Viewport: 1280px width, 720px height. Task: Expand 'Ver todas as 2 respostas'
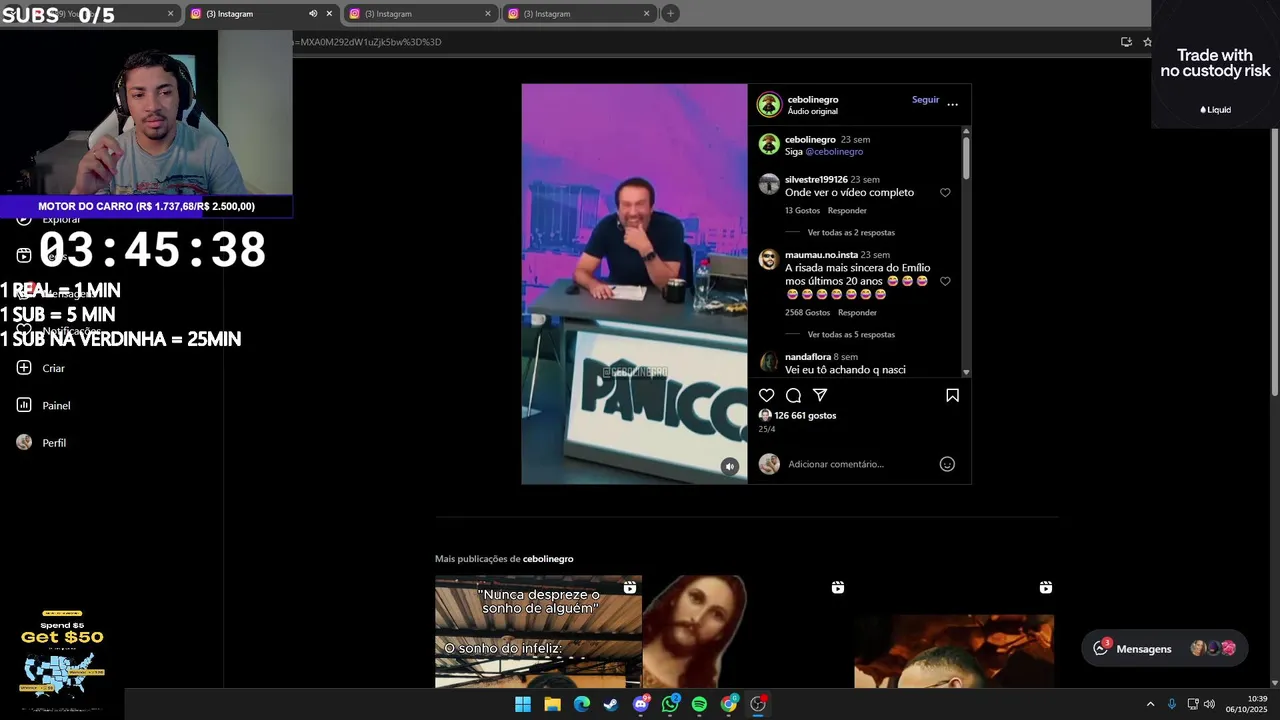(851, 233)
